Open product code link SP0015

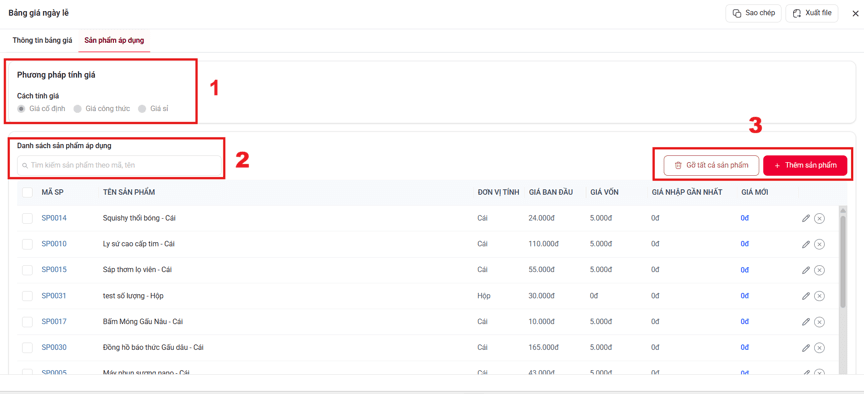[54, 270]
